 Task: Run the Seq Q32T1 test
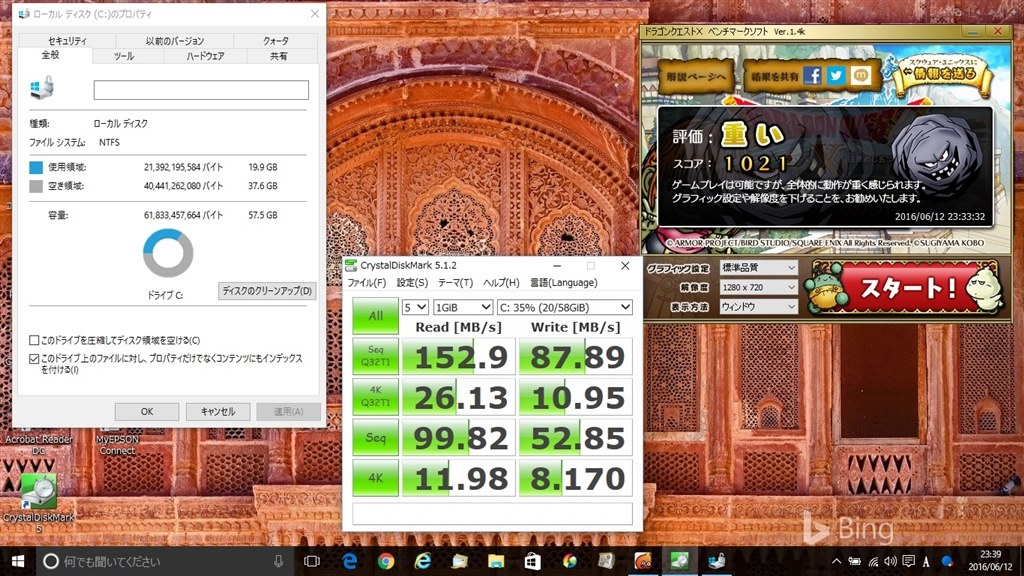(376, 356)
